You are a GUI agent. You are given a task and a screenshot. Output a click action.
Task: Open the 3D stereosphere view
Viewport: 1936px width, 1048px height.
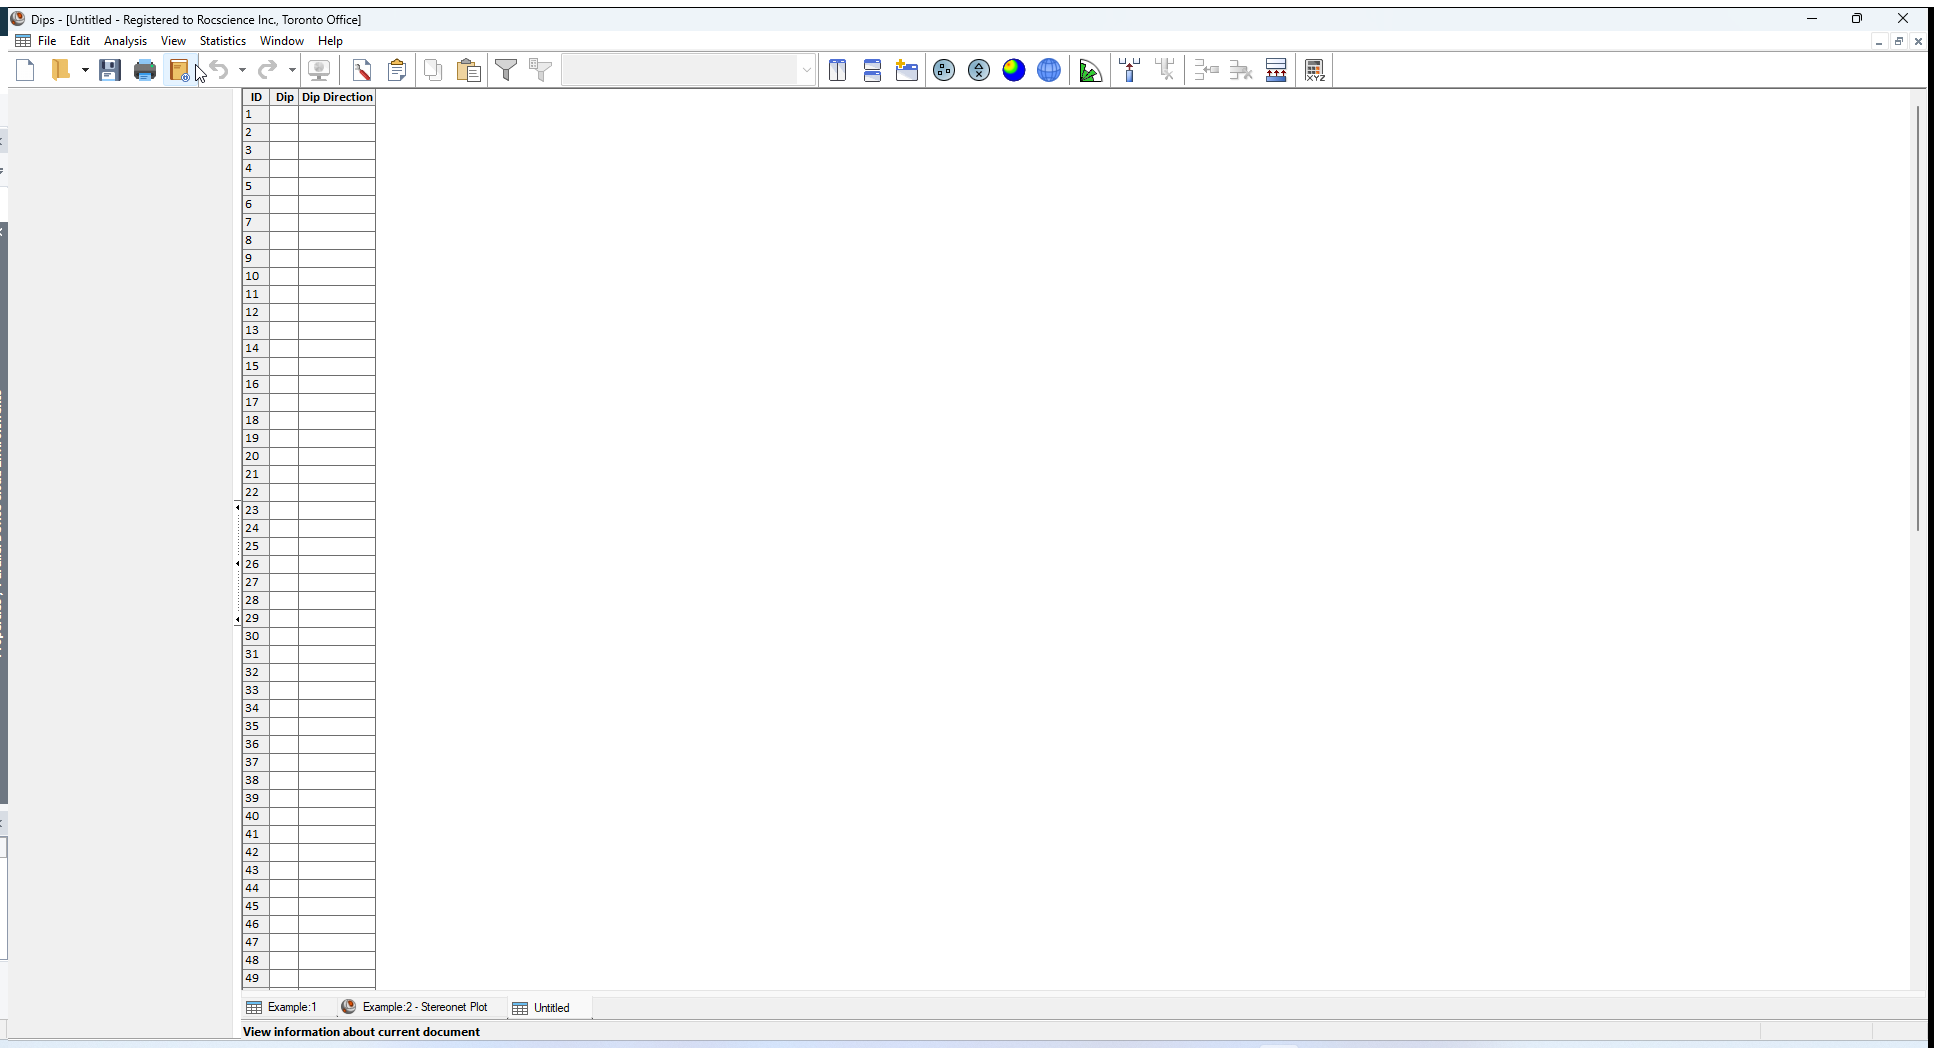[1048, 70]
